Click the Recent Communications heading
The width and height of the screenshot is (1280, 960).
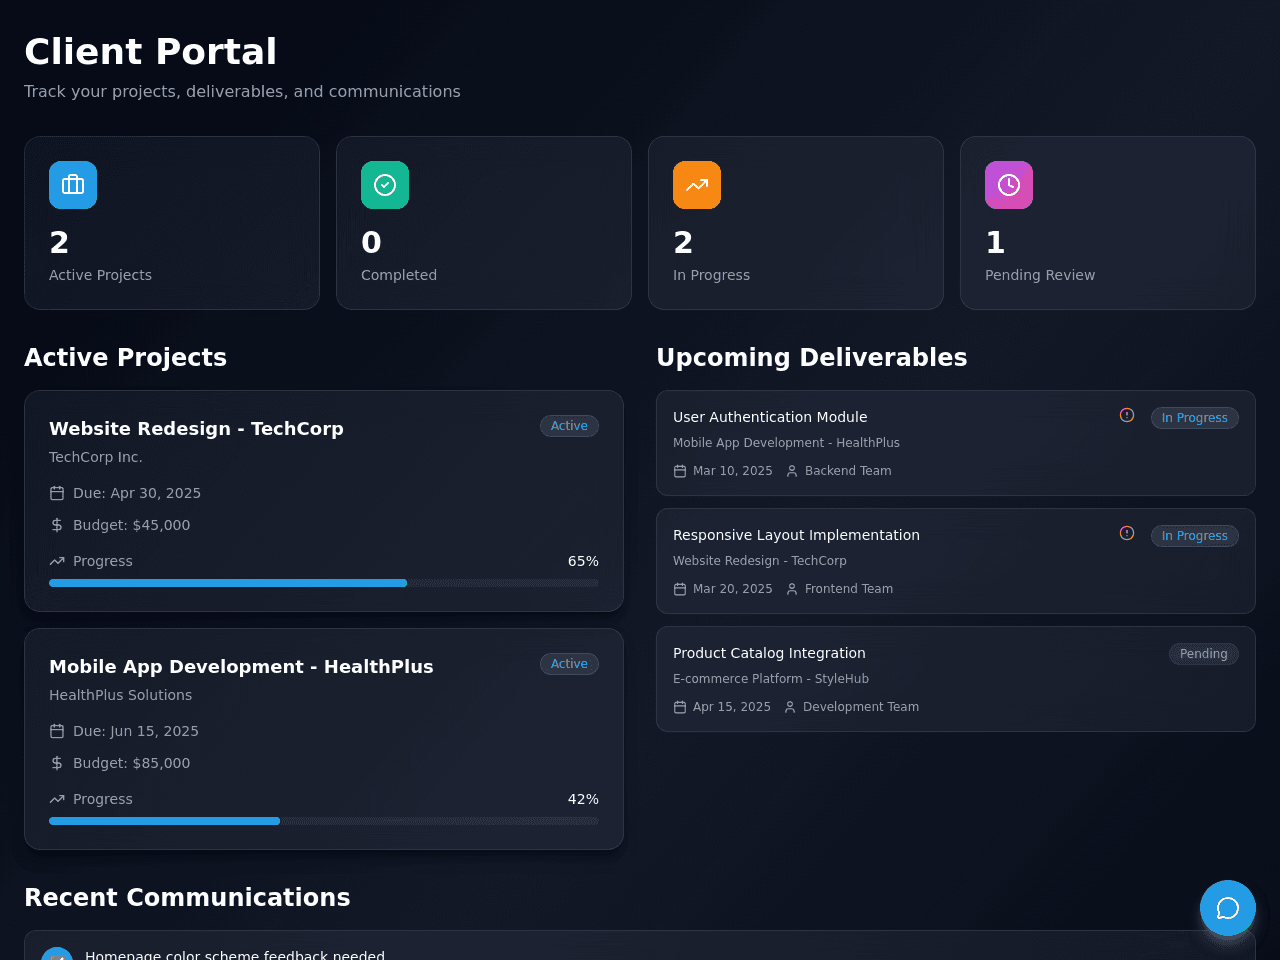coord(187,897)
